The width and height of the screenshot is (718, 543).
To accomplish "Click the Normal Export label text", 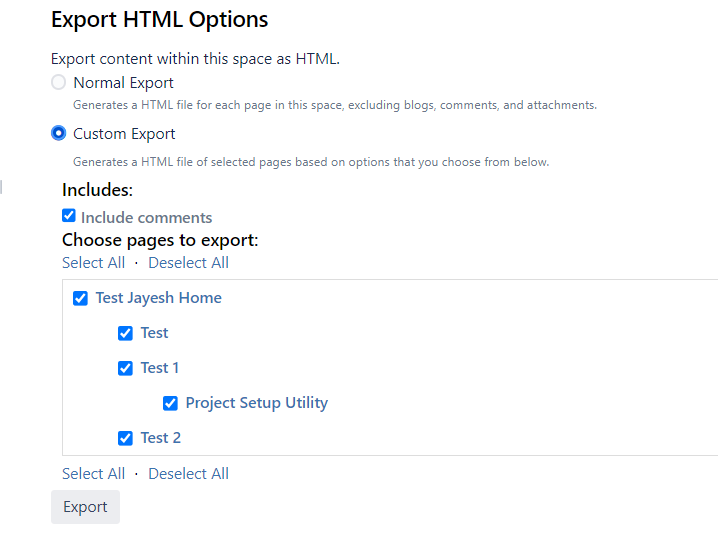I will click(123, 83).
